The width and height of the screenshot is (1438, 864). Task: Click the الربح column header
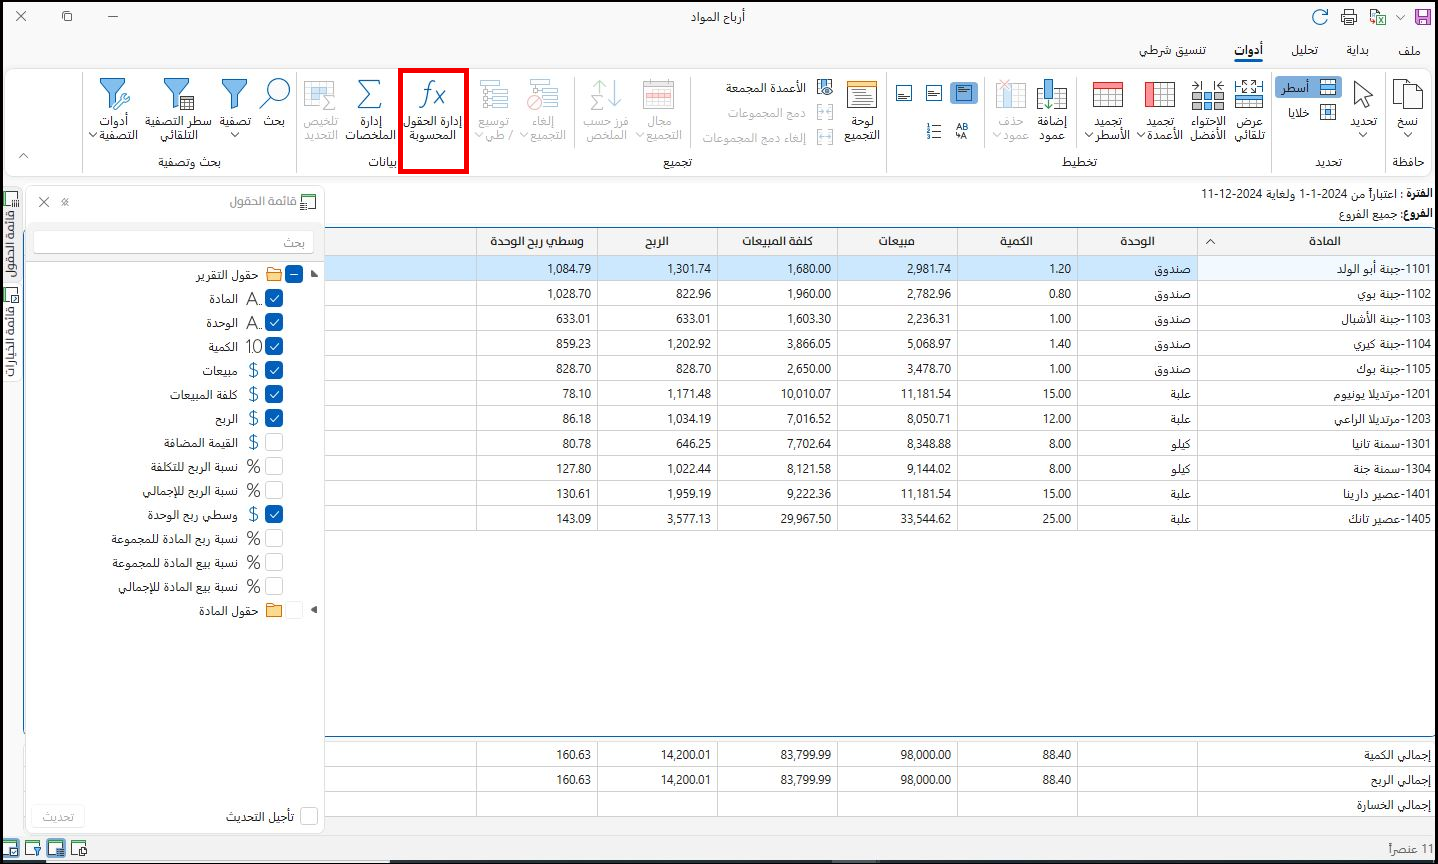coord(657,241)
